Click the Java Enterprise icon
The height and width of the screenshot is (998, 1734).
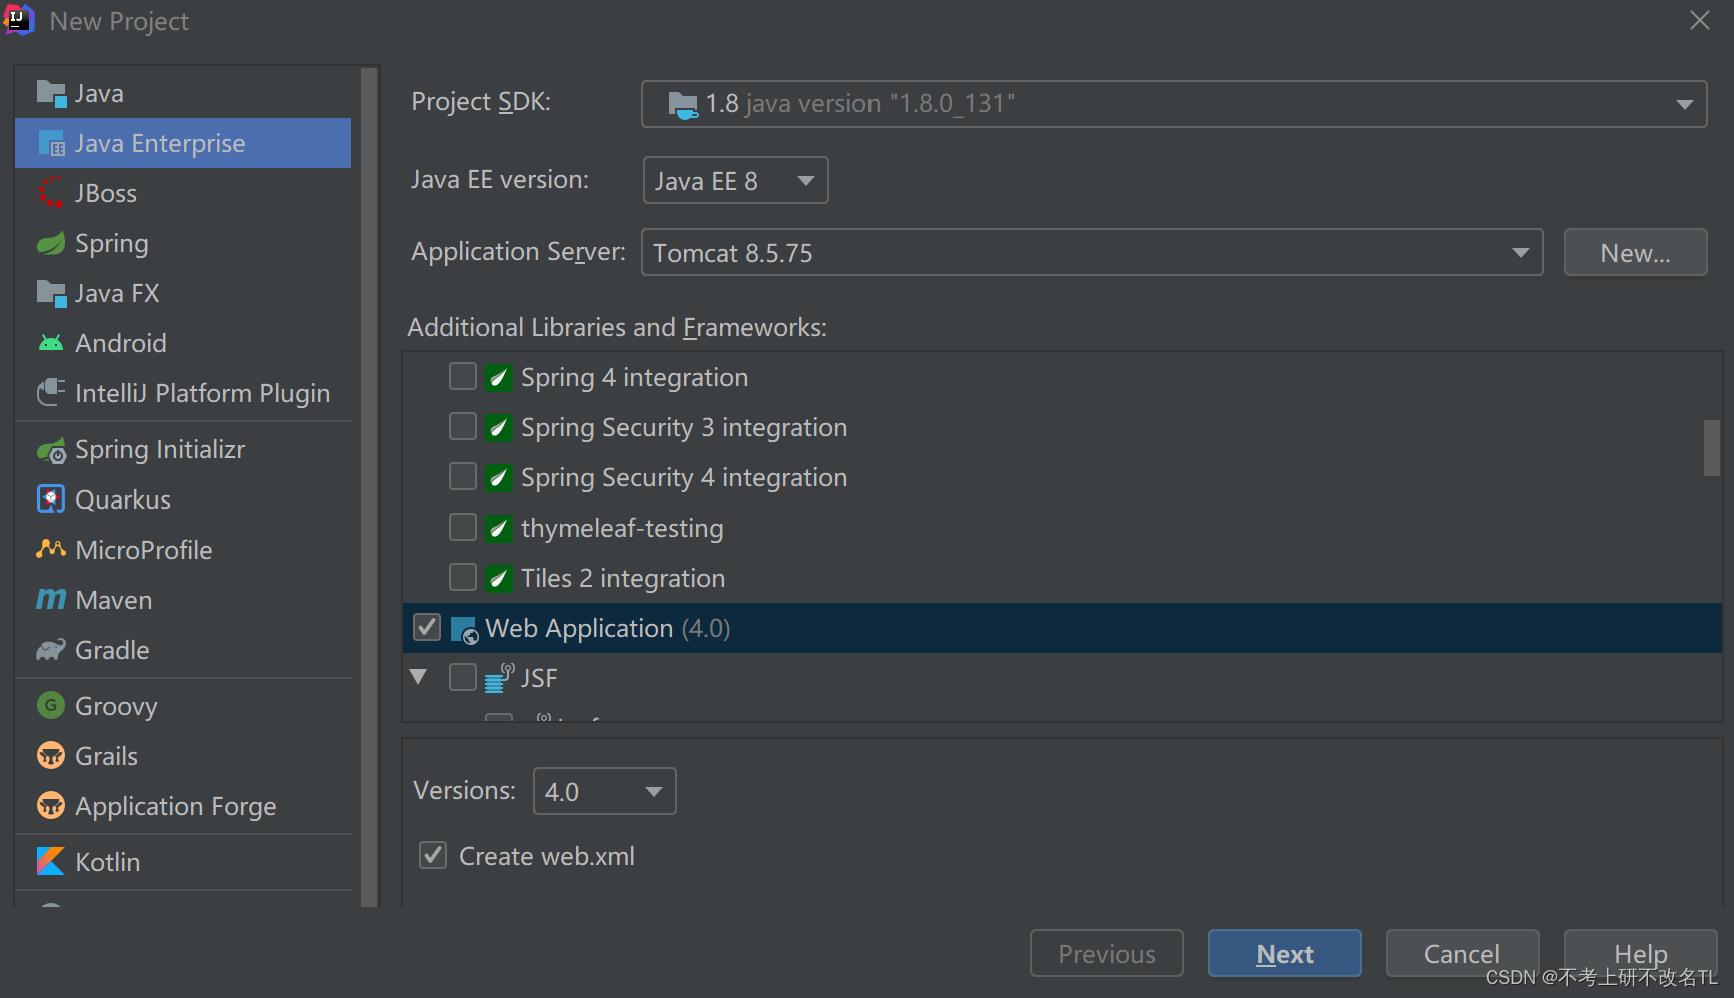(51, 143)
